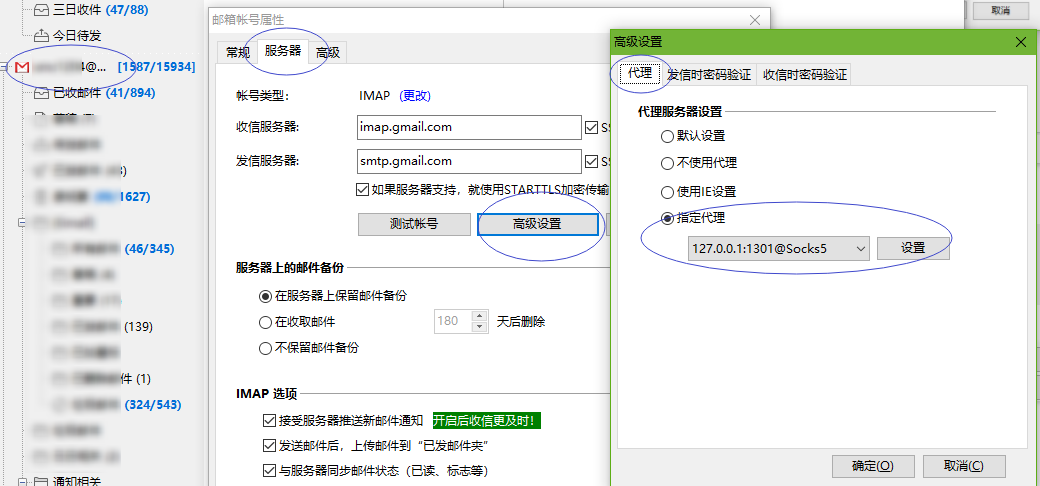
Task: Open the 收信时密码验证 tab
Action: point(805,74)
